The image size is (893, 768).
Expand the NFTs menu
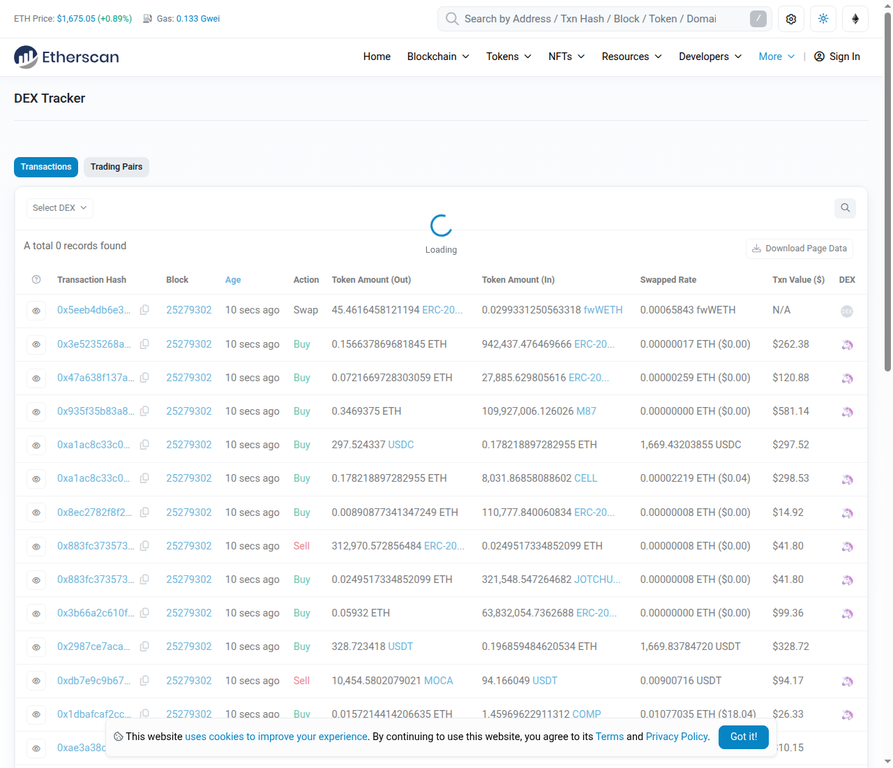pyautogui.click(x=567, y=56)
